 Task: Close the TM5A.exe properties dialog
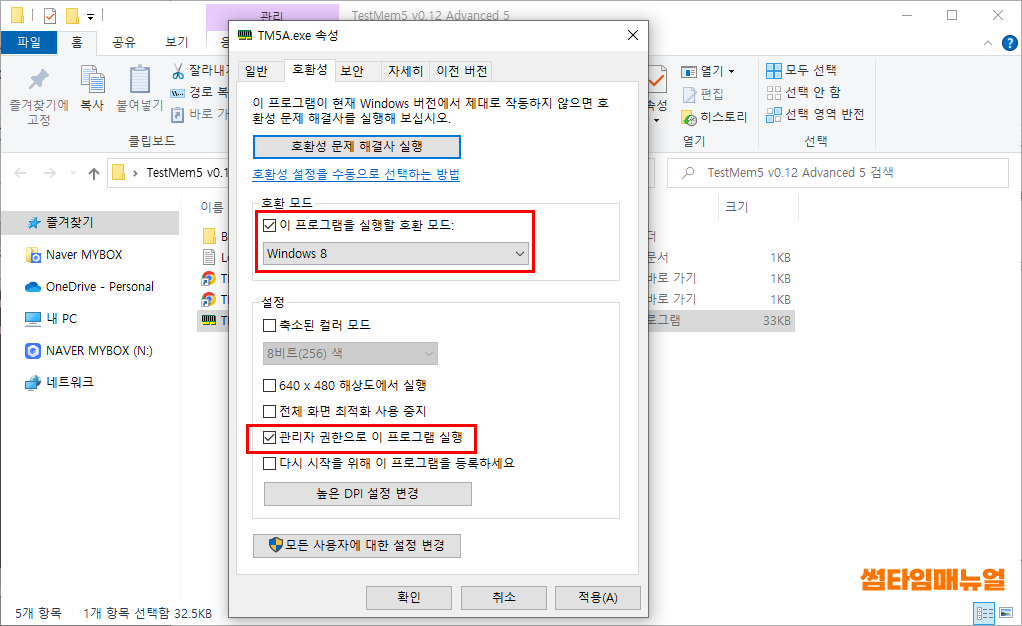coord(632,35)
